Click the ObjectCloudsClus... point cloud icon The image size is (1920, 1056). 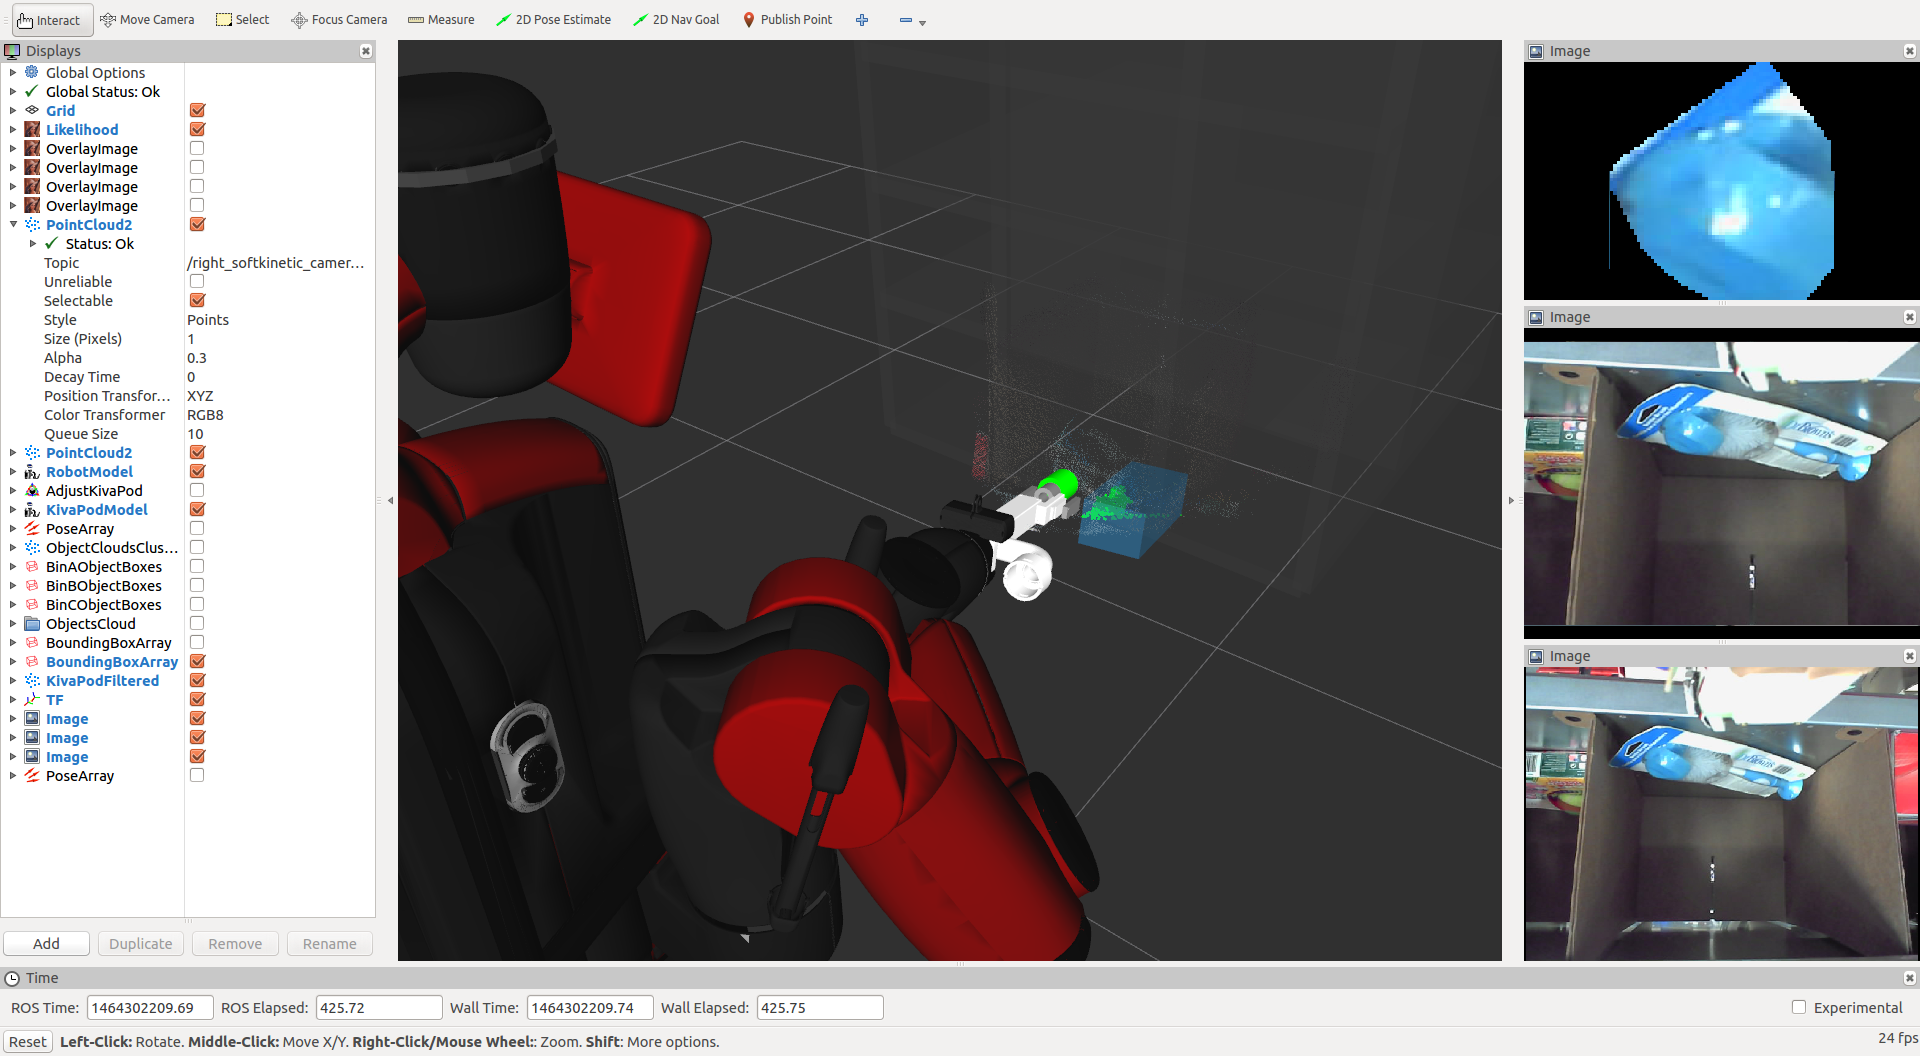tap(32, 547)
